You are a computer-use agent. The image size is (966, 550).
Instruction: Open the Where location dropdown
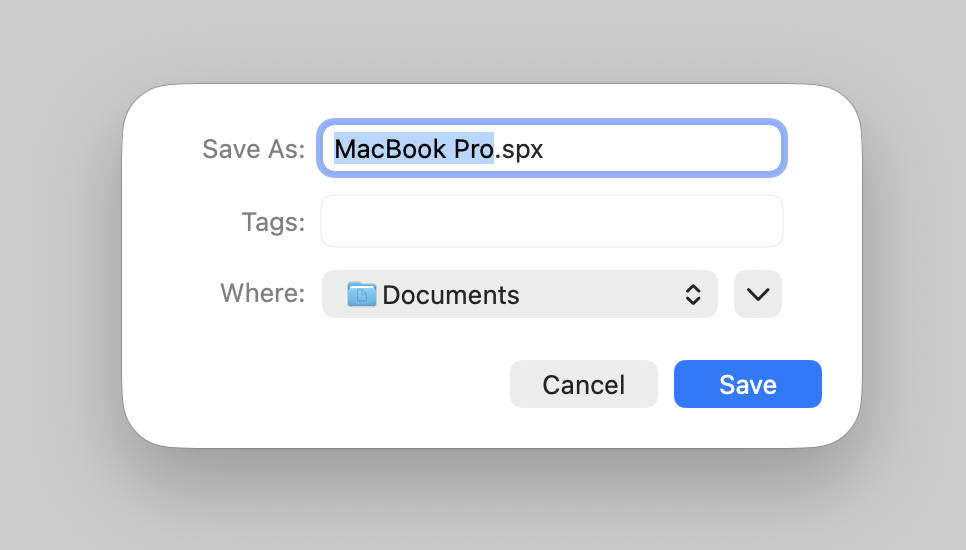click(520, 294)
